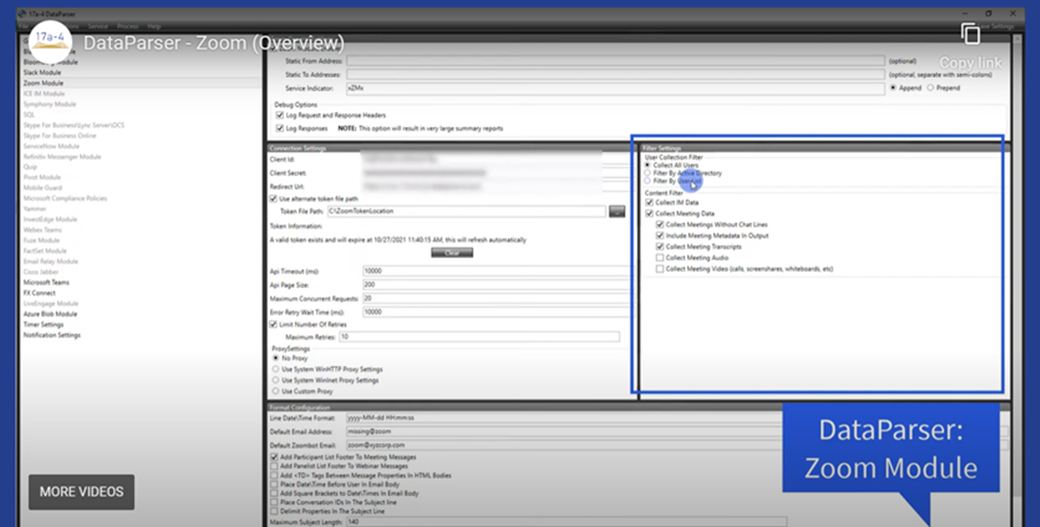Click browse button beside Token File Path

(x=616, y=211)
